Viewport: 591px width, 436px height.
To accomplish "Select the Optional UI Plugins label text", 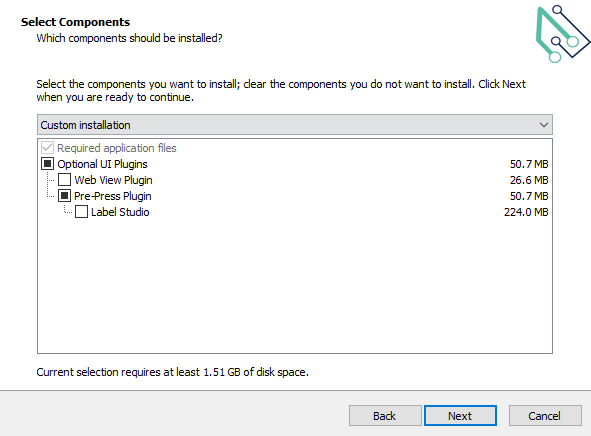I will point(102,164).
